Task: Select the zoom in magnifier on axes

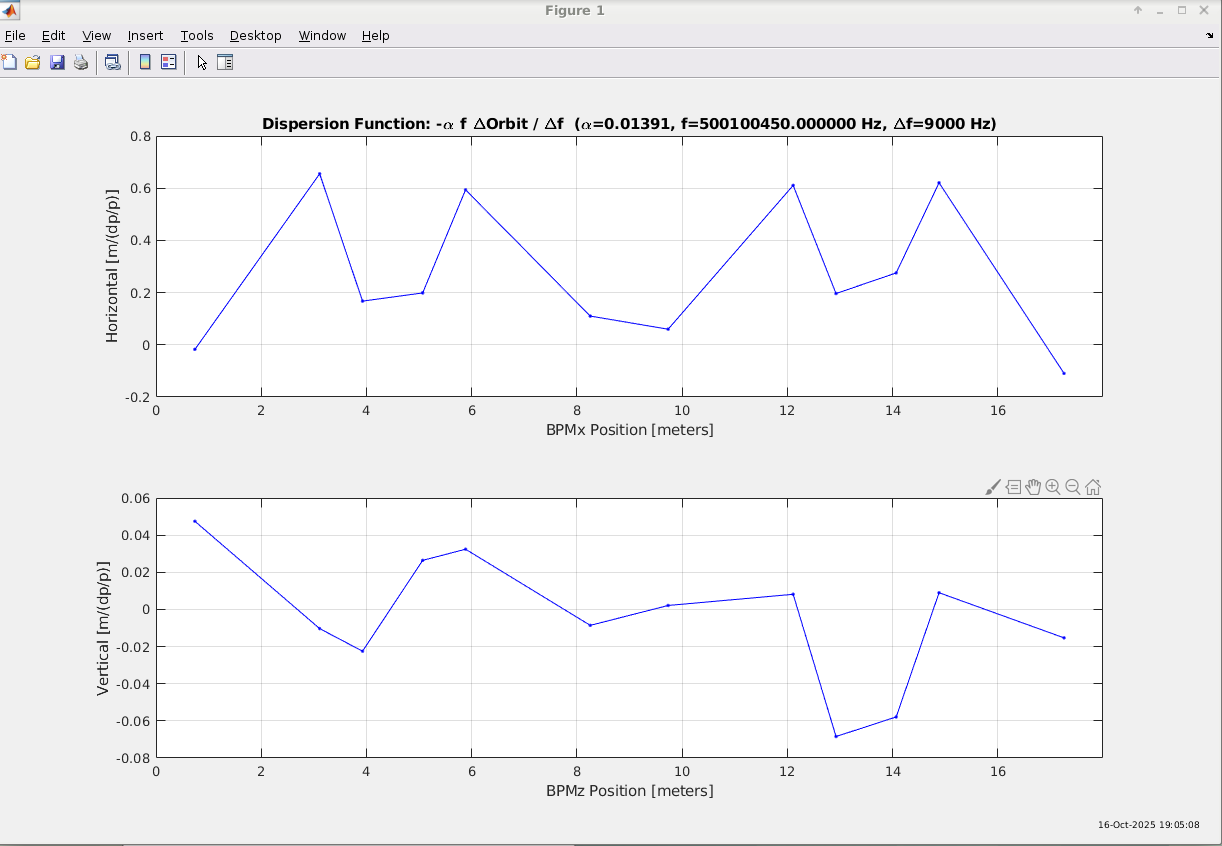Action: pyautogui.click(x=1053, y=487)
